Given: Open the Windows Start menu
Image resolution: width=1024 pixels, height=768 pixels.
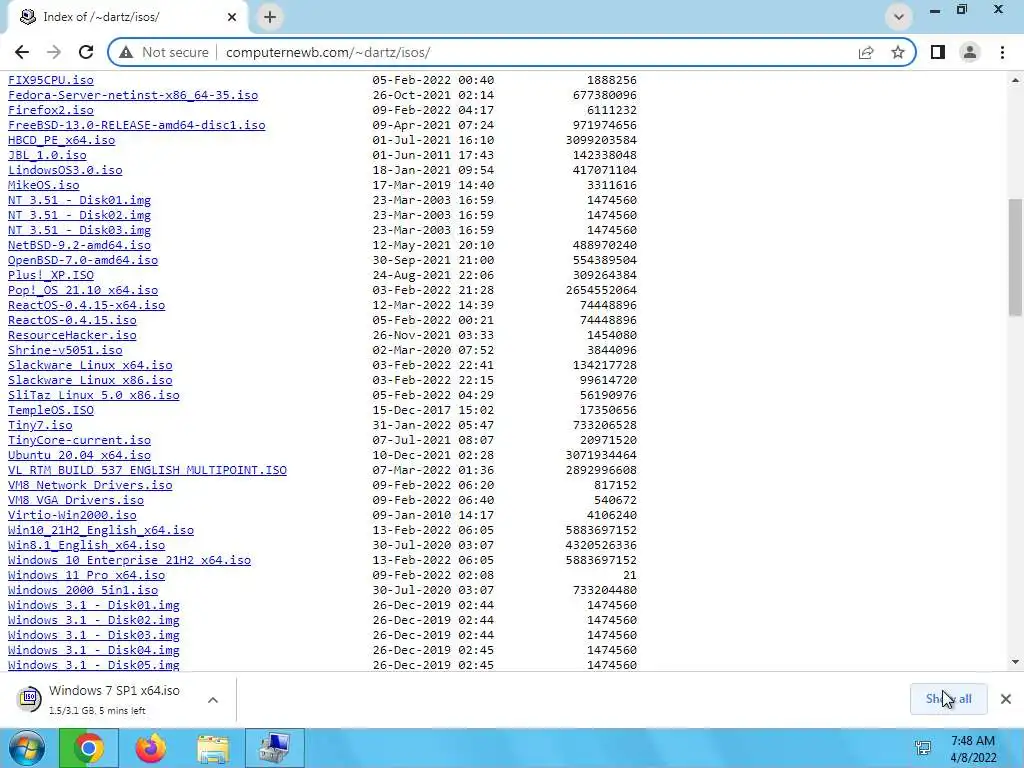Looking at the screenshot, I should [27, 748].
